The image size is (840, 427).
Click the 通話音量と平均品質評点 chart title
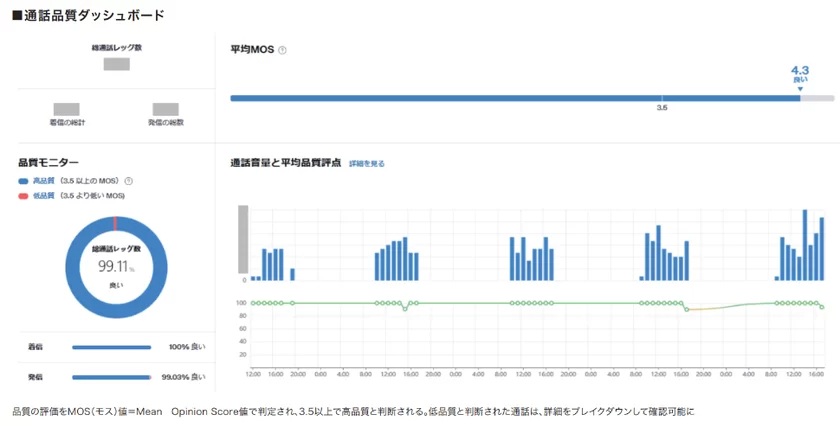coord(286,163)
